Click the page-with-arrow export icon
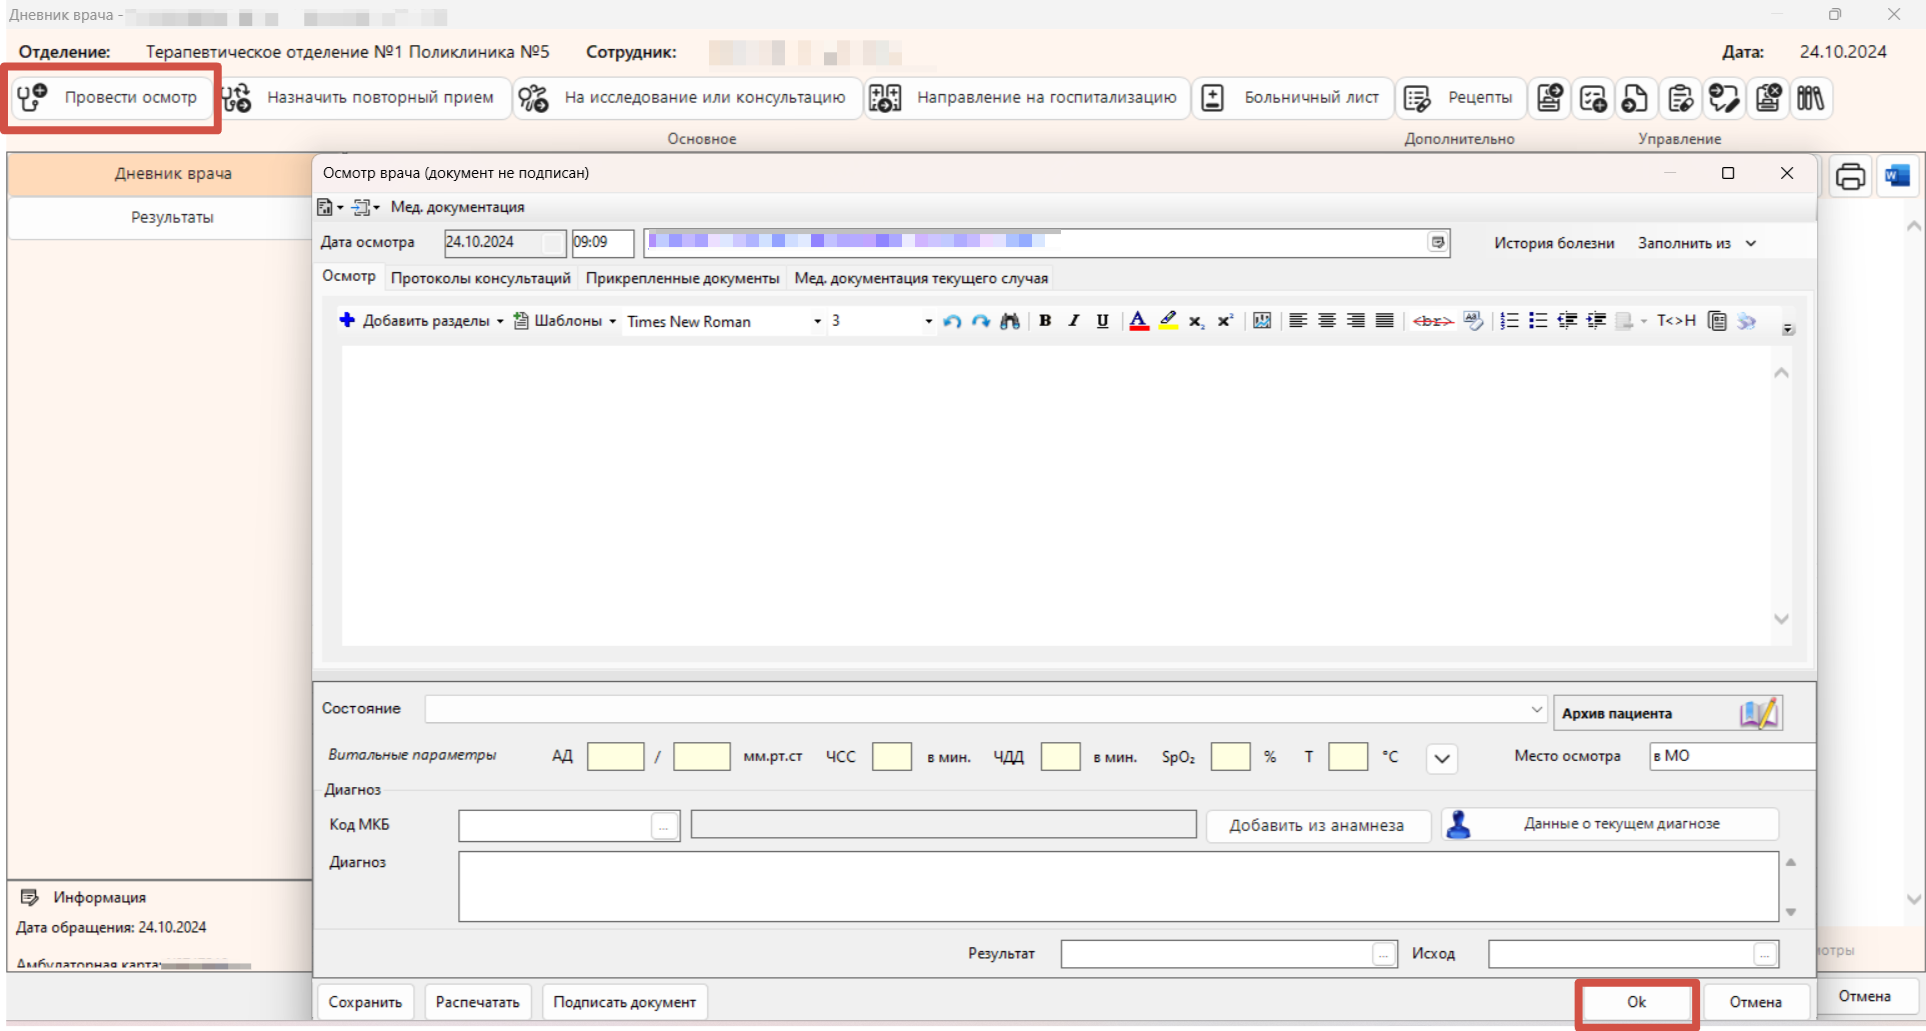 click(x=1636, y=98)
